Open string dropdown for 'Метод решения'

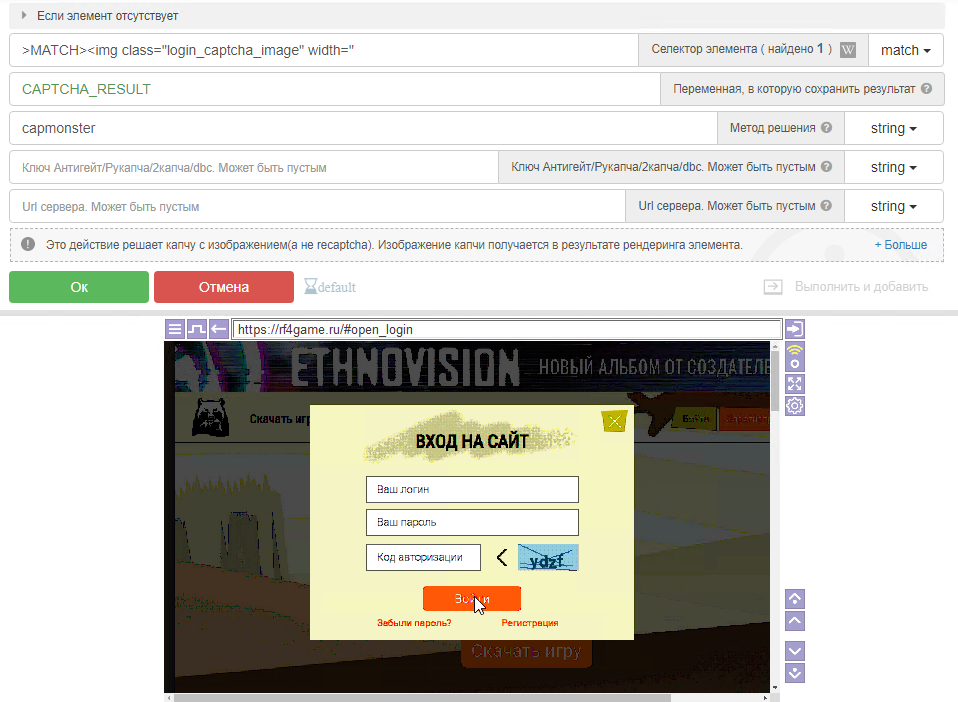[893, 128]
